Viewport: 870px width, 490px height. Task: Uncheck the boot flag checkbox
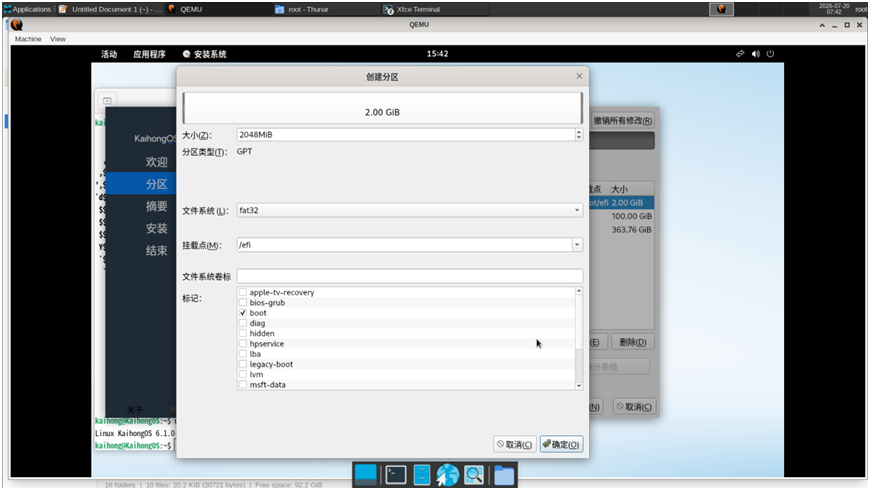pyautogui.click(x=242, y=312)
